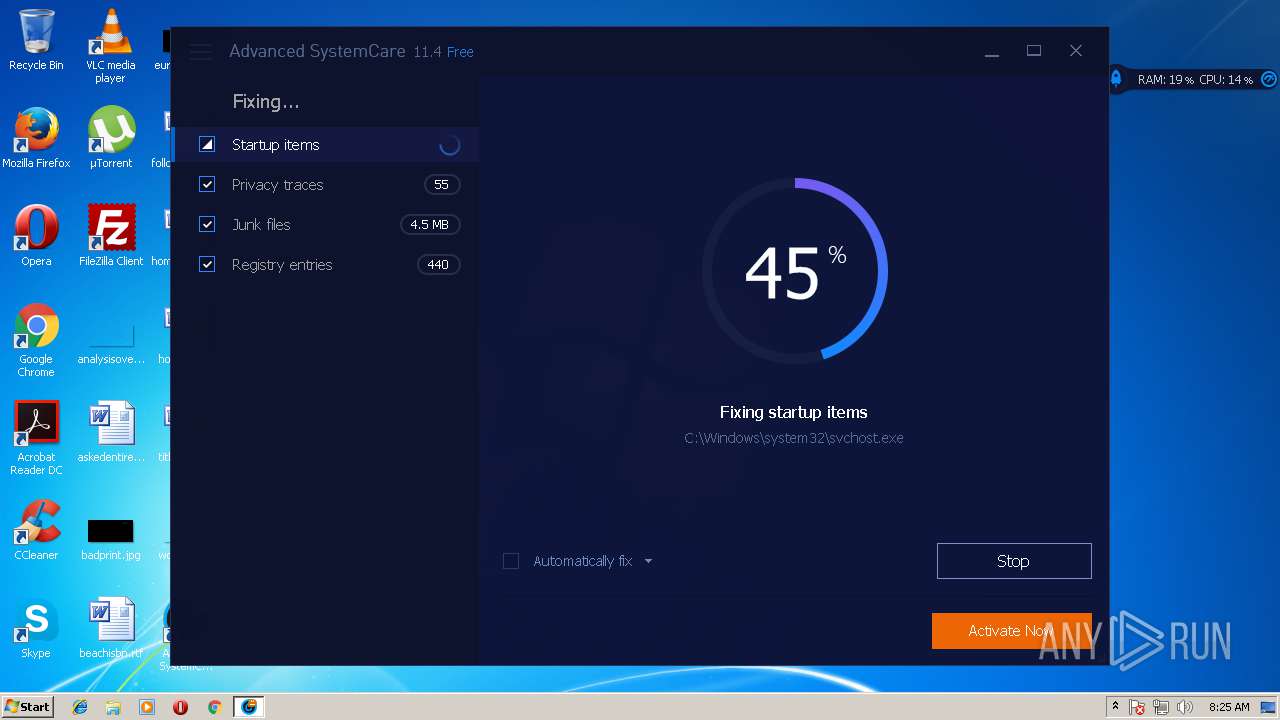1280x720 pixels.
Task: Show hidden system tray icons
Action: point(1115,707)
